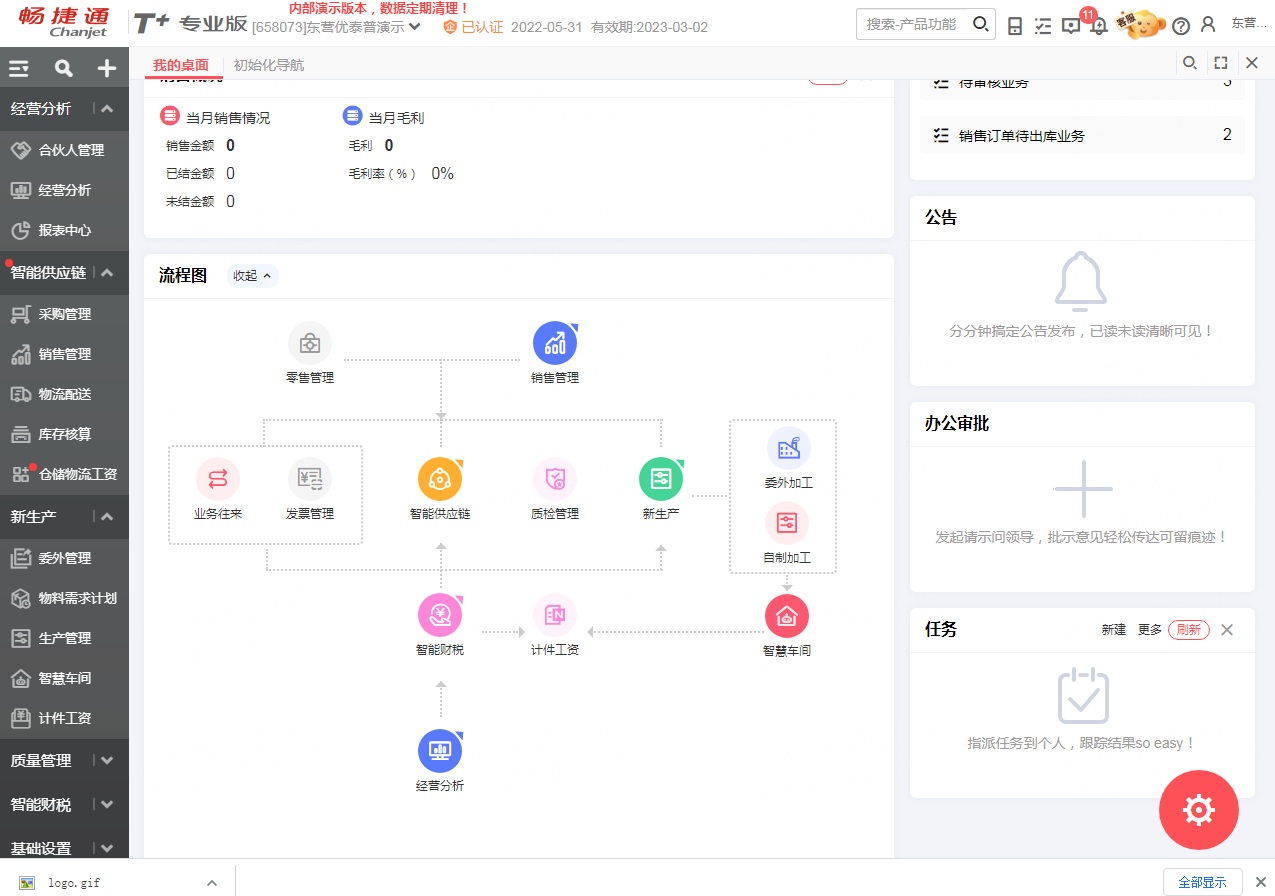Viewport: 1275px width, 896px height.
Task: Open the notification bell with badge 11
Action: click(1097, 25)
